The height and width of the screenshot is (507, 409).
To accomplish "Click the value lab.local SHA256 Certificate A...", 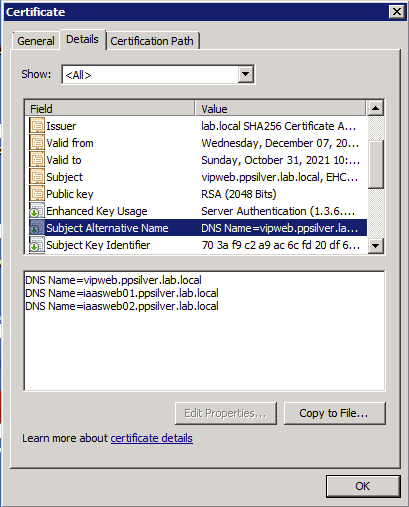I will [279, 126].
